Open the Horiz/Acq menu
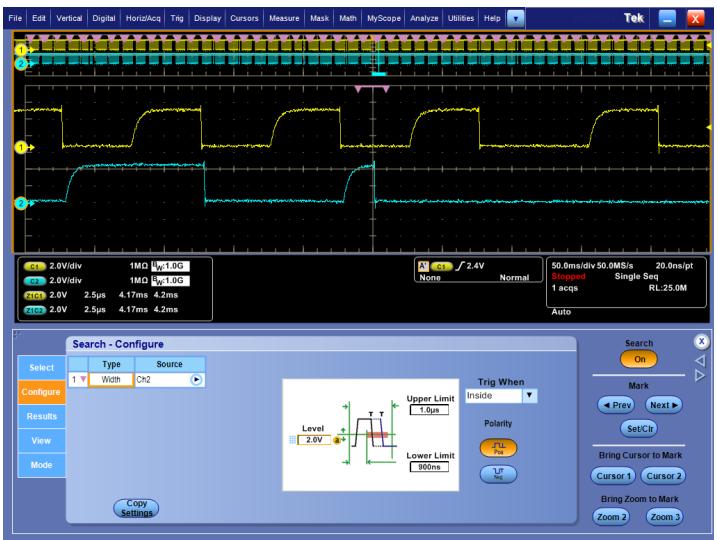 tap(143, 18)
